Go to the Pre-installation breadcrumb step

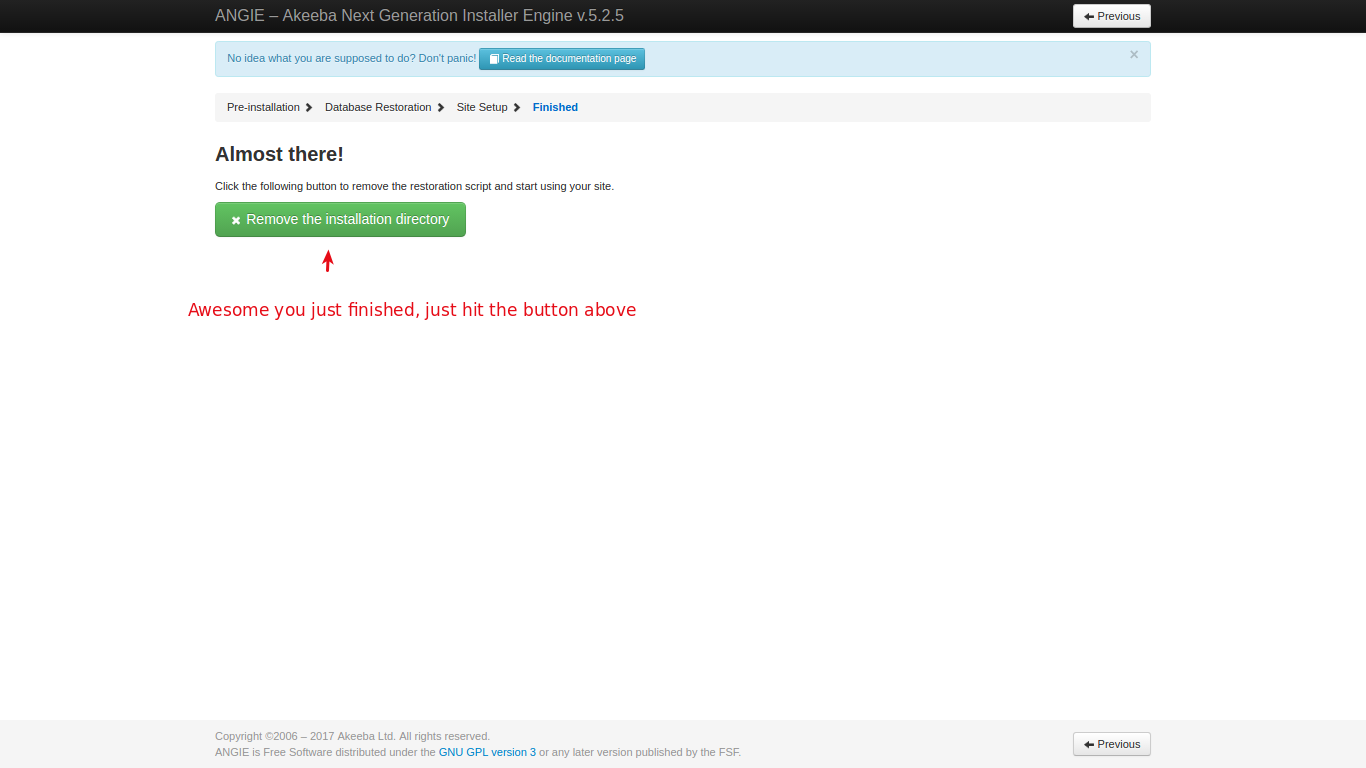[x=263, y=107]
